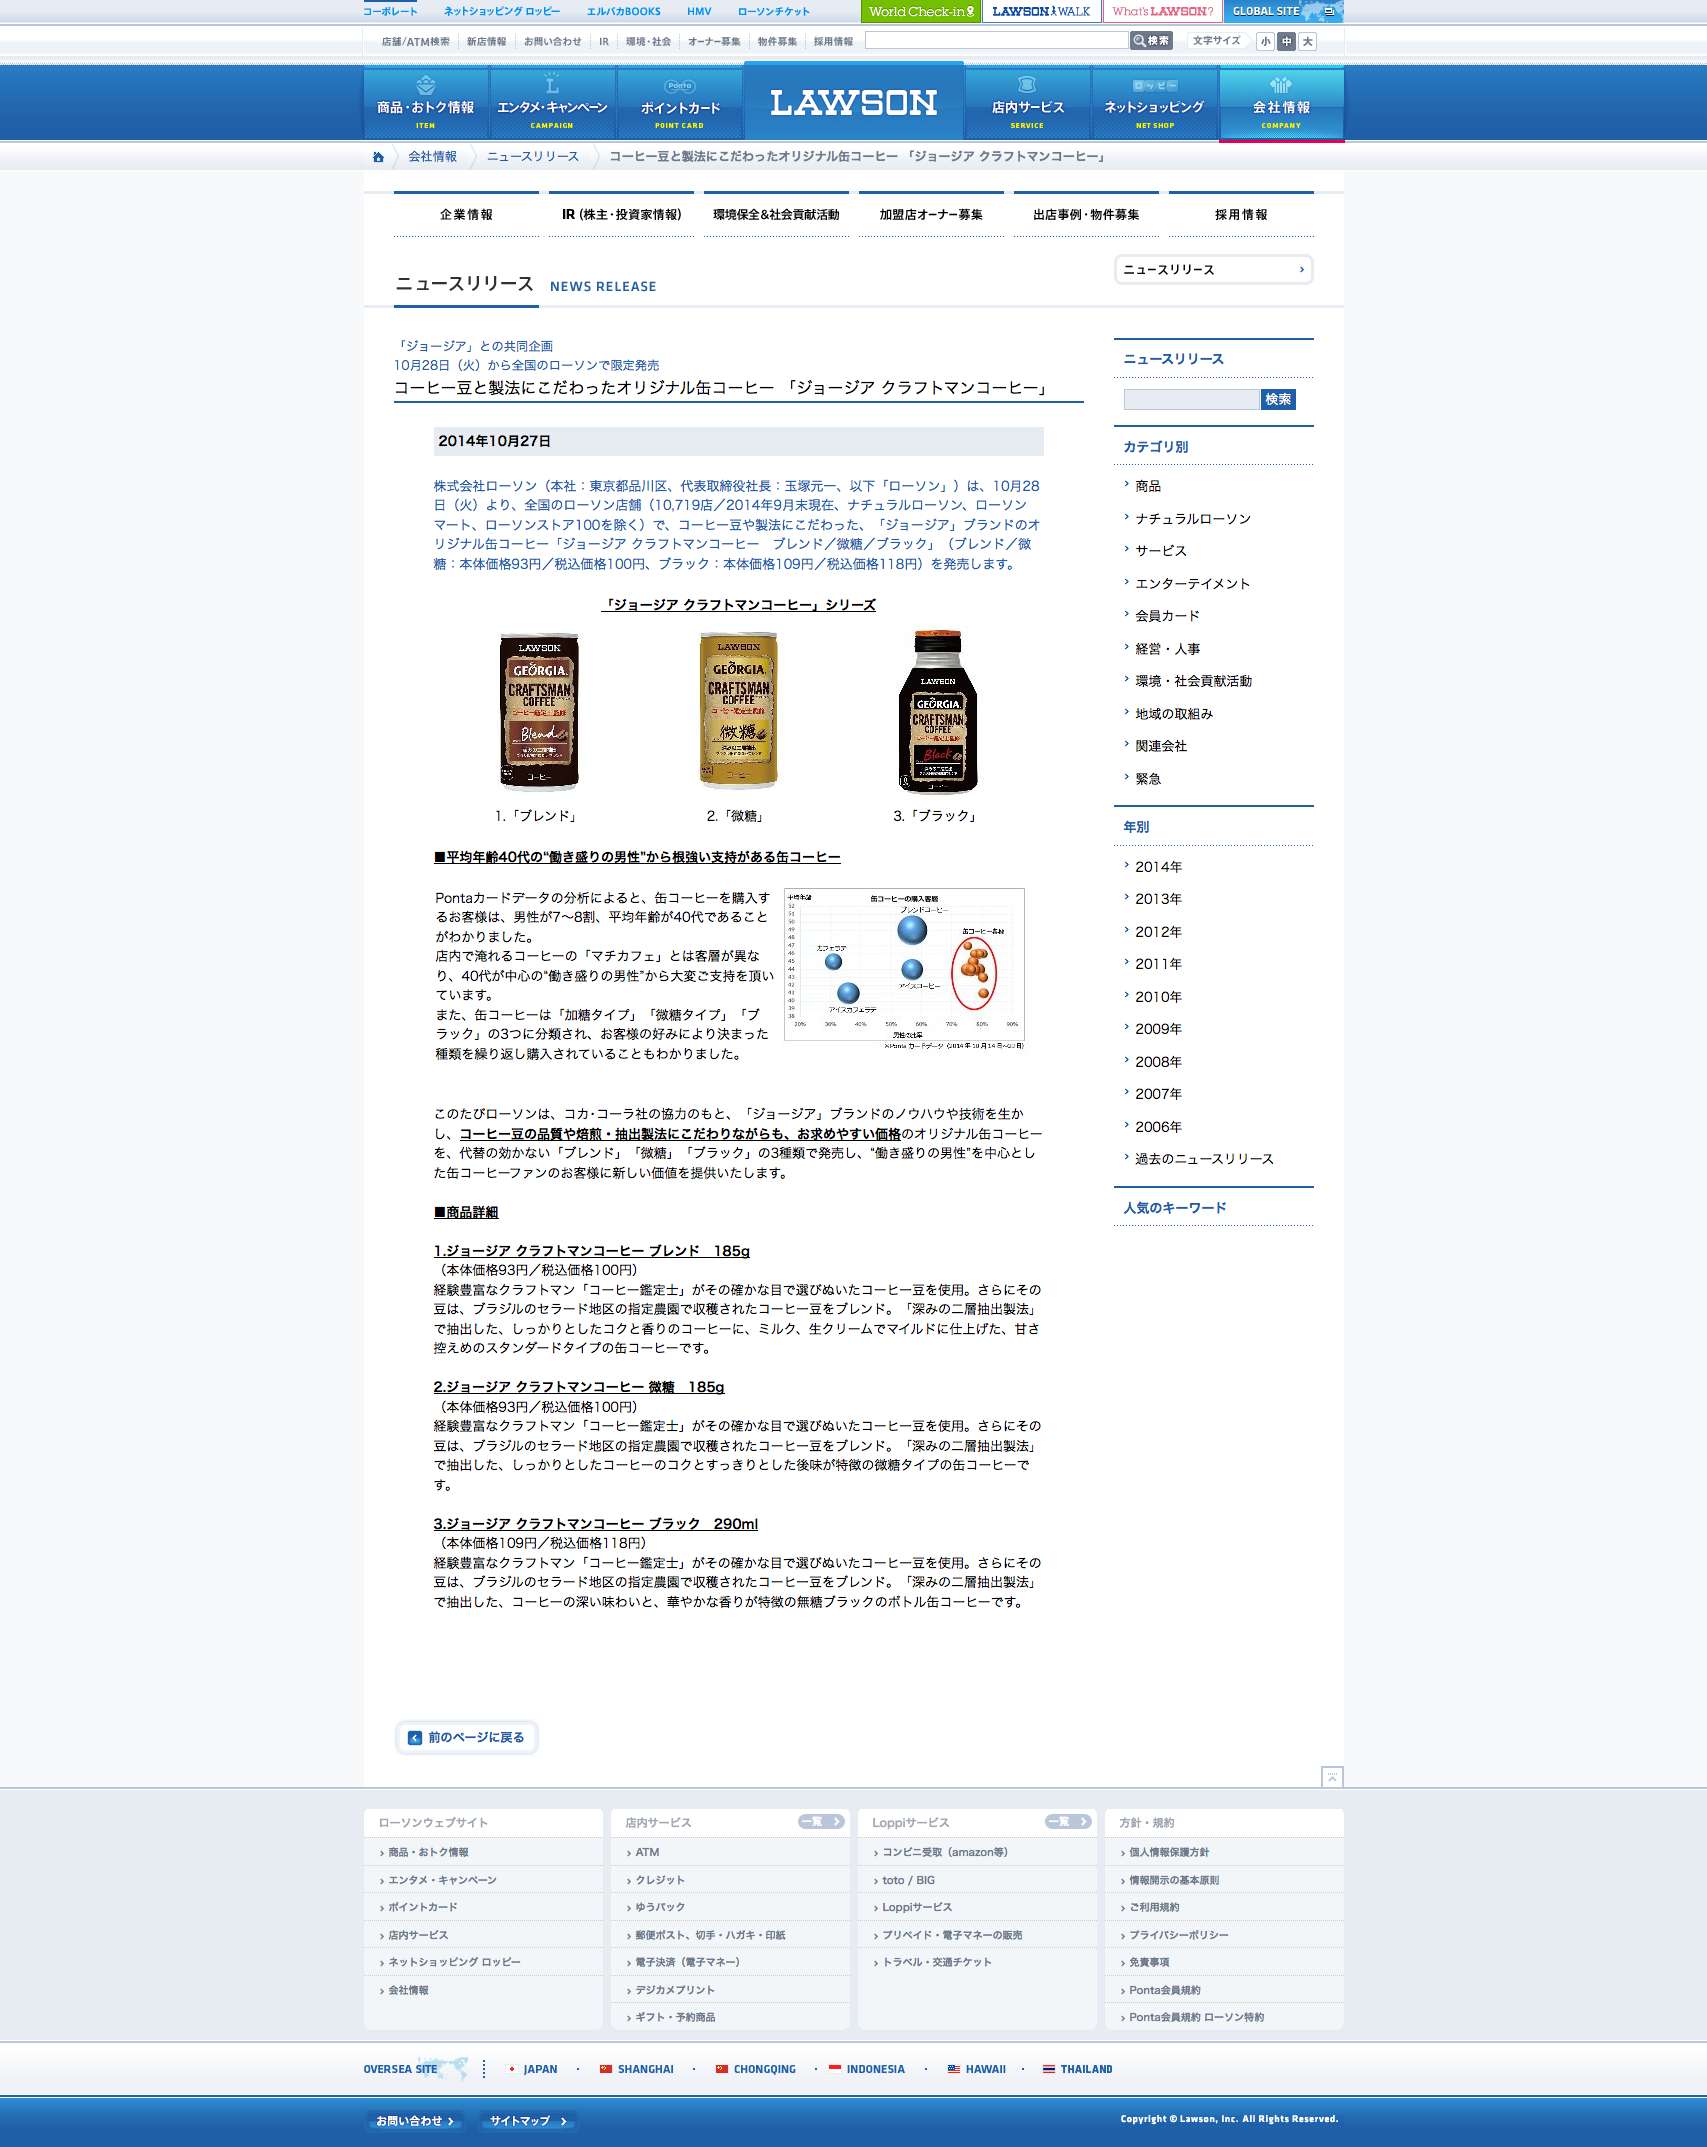Screen dimensions: 1707x2147
Task: Click コーポレート top link
Action: click(390, 11)
